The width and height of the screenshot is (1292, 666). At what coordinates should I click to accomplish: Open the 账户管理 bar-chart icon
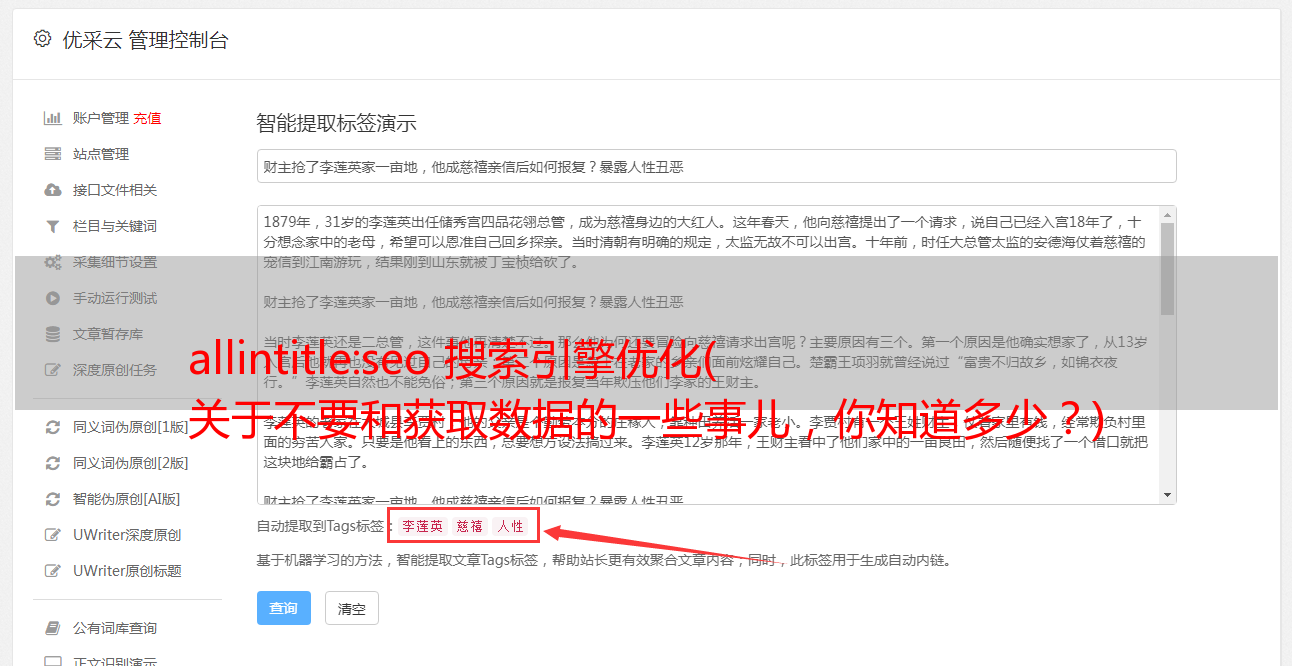point(53,118)
